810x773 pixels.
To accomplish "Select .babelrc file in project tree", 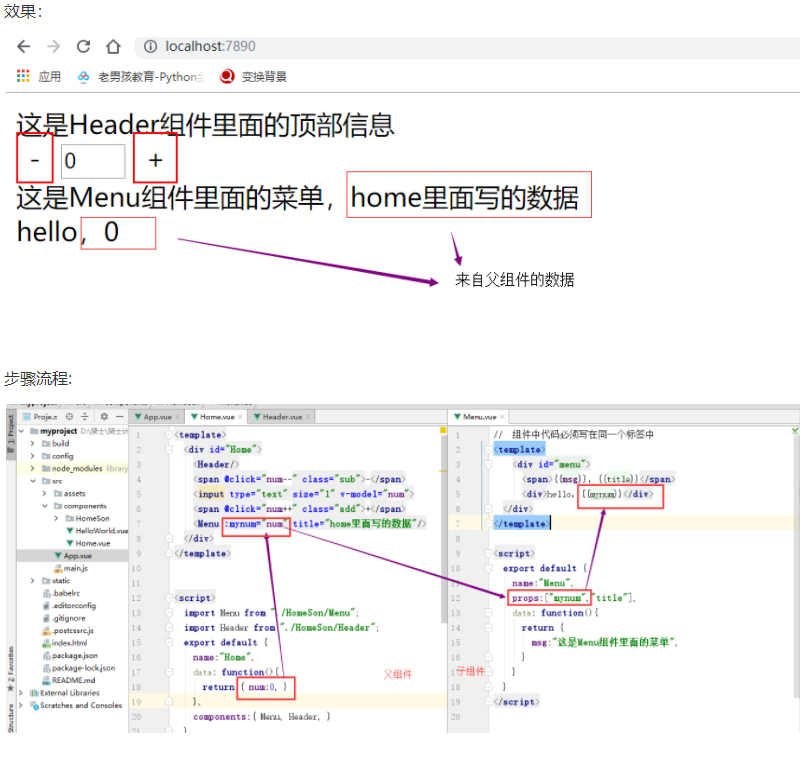I will (61, 593).
